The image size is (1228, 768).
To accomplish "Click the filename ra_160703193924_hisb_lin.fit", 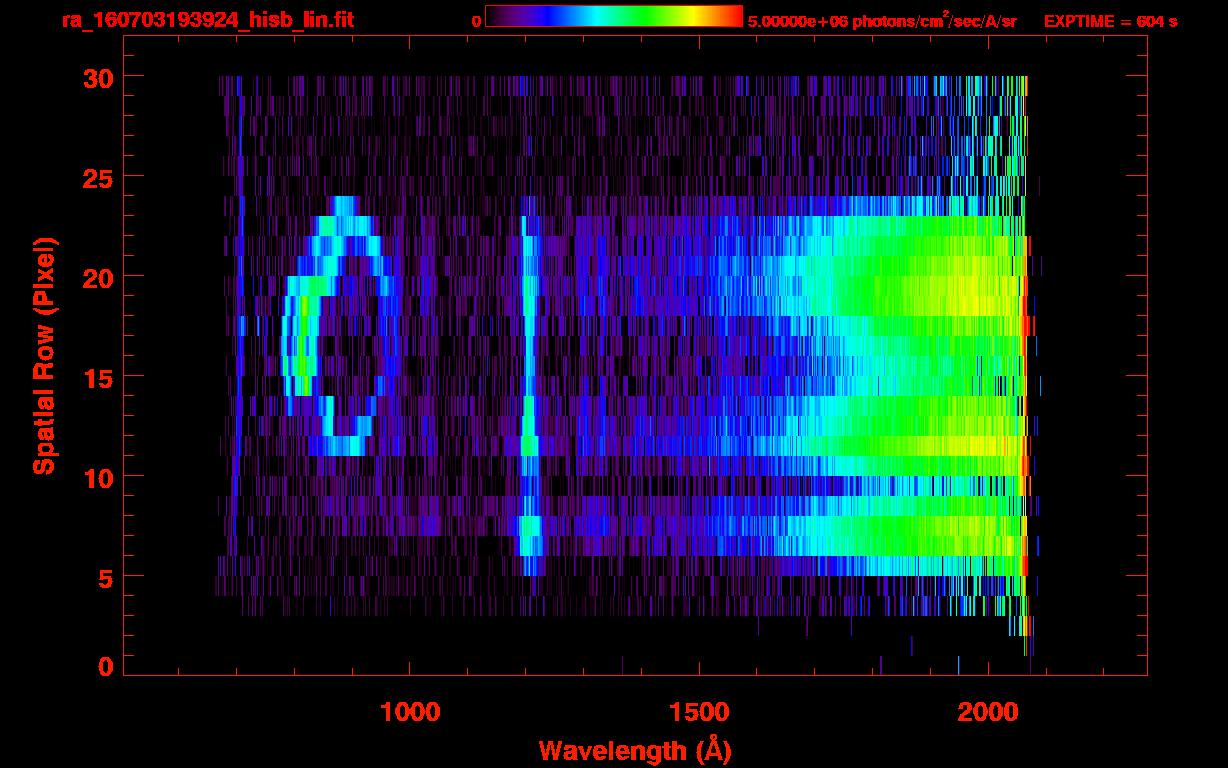I will (207, 20).
